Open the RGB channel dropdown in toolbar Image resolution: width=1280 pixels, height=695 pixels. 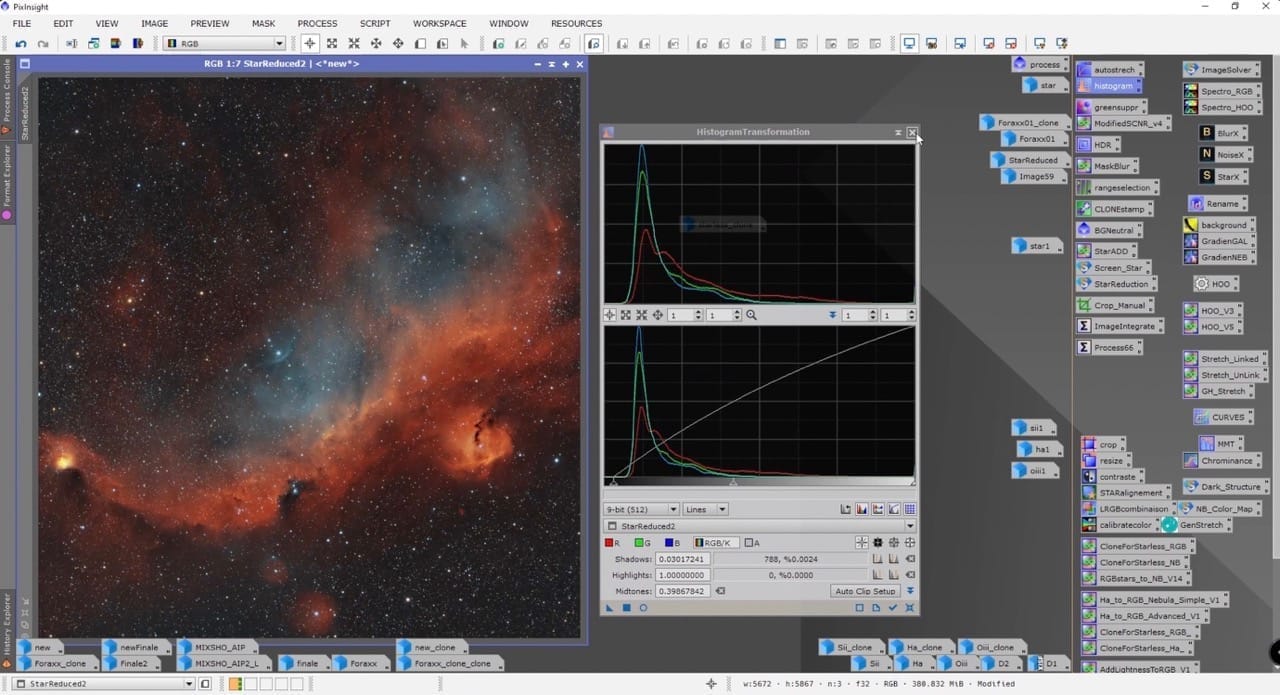[224, 44]
